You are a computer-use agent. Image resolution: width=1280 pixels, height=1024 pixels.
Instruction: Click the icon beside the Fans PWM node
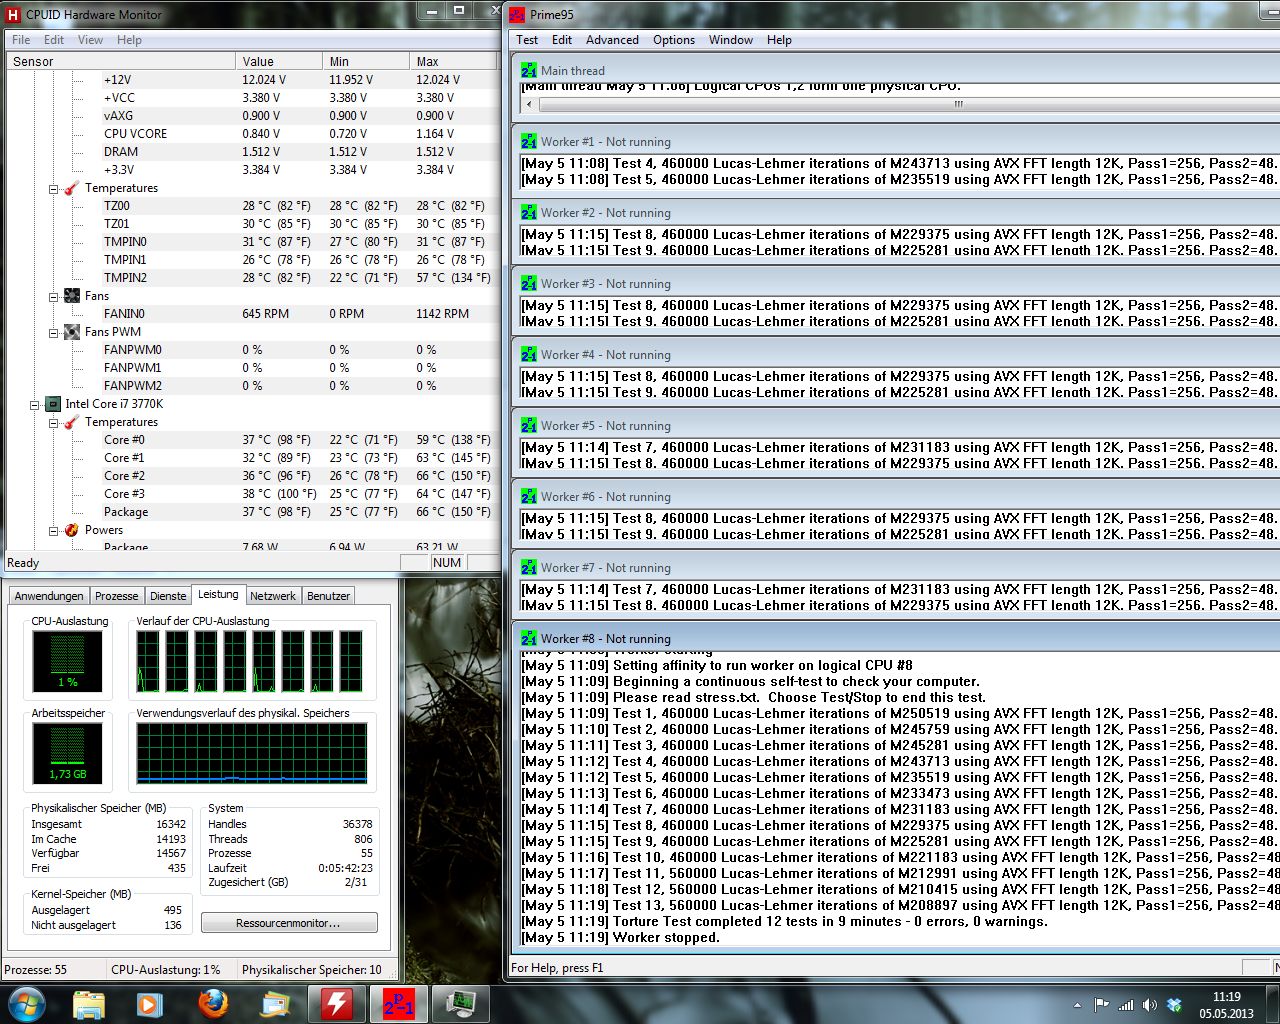pos(72,332)
